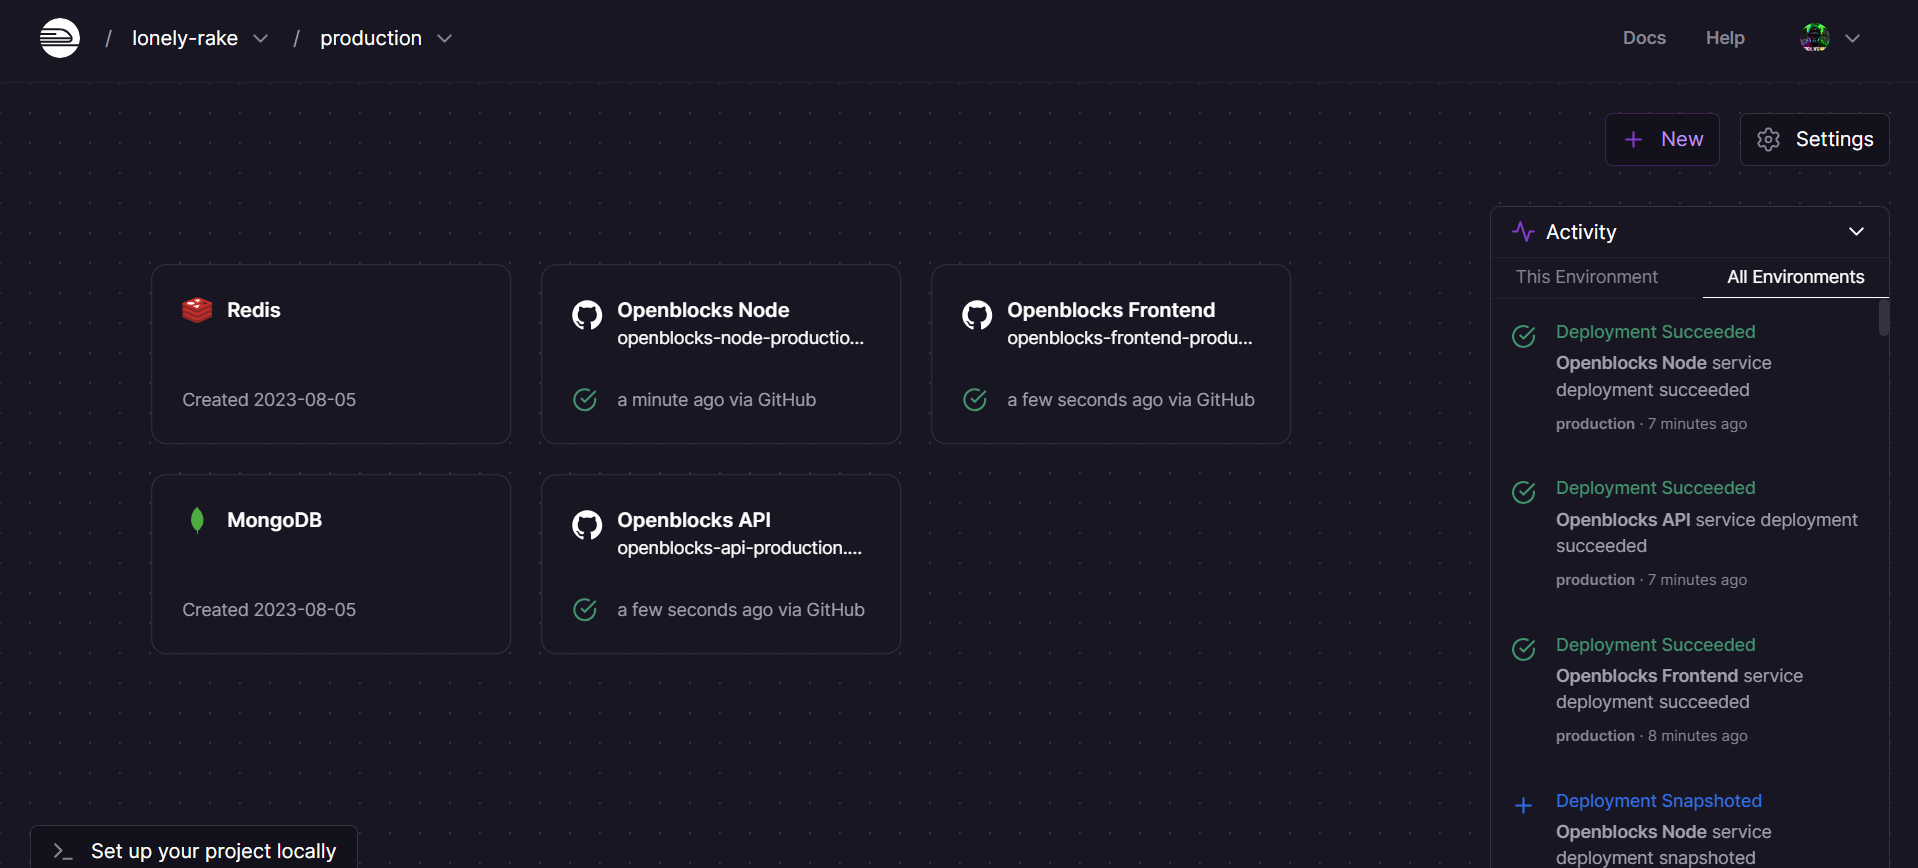Open Deployment Succeeded for Openblocks API
The image size is (1918, 868).
tap(1655, 488)
